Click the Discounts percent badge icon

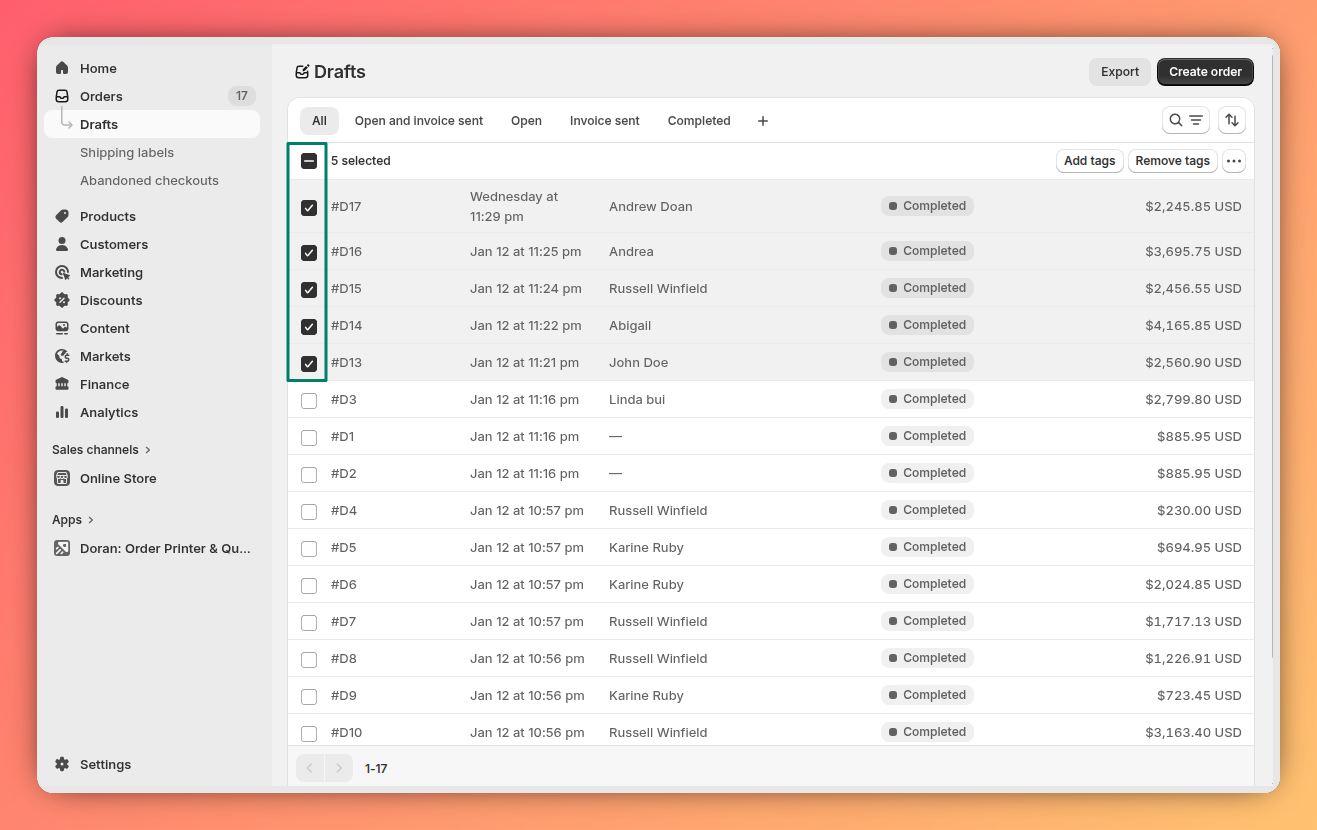tap(62, 300)
